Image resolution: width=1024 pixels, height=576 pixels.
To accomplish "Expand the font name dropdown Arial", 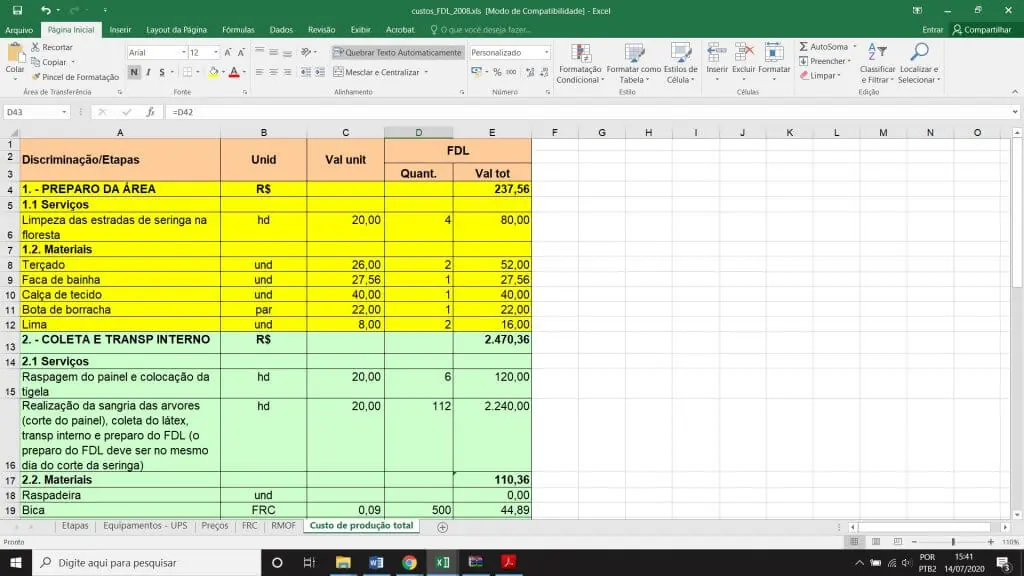I will pyautogui.click(x=183, y=52).
